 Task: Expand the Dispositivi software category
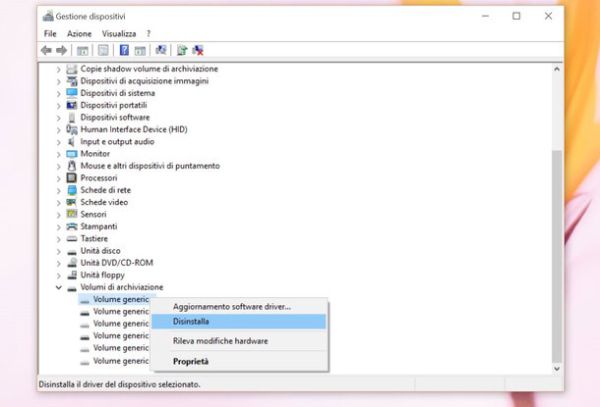(59, 118)
